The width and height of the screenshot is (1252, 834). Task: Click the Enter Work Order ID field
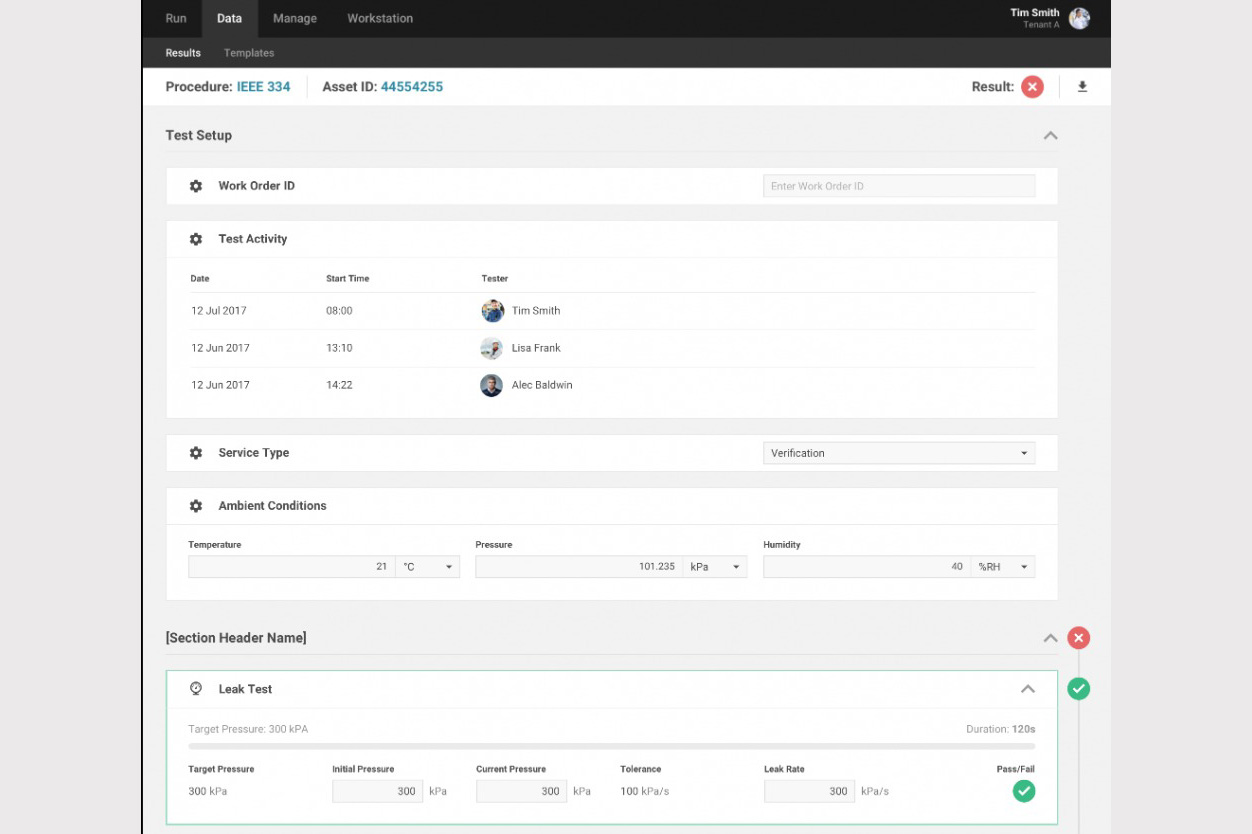click(898, 186)
